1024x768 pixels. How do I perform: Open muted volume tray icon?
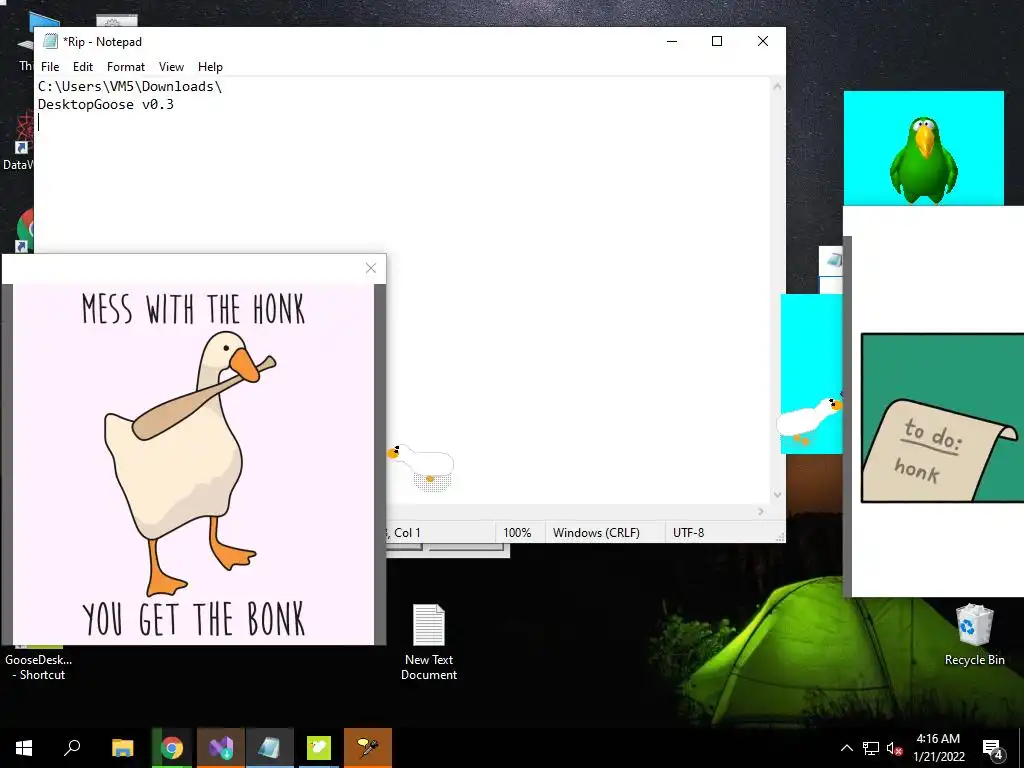pos(895,748)
